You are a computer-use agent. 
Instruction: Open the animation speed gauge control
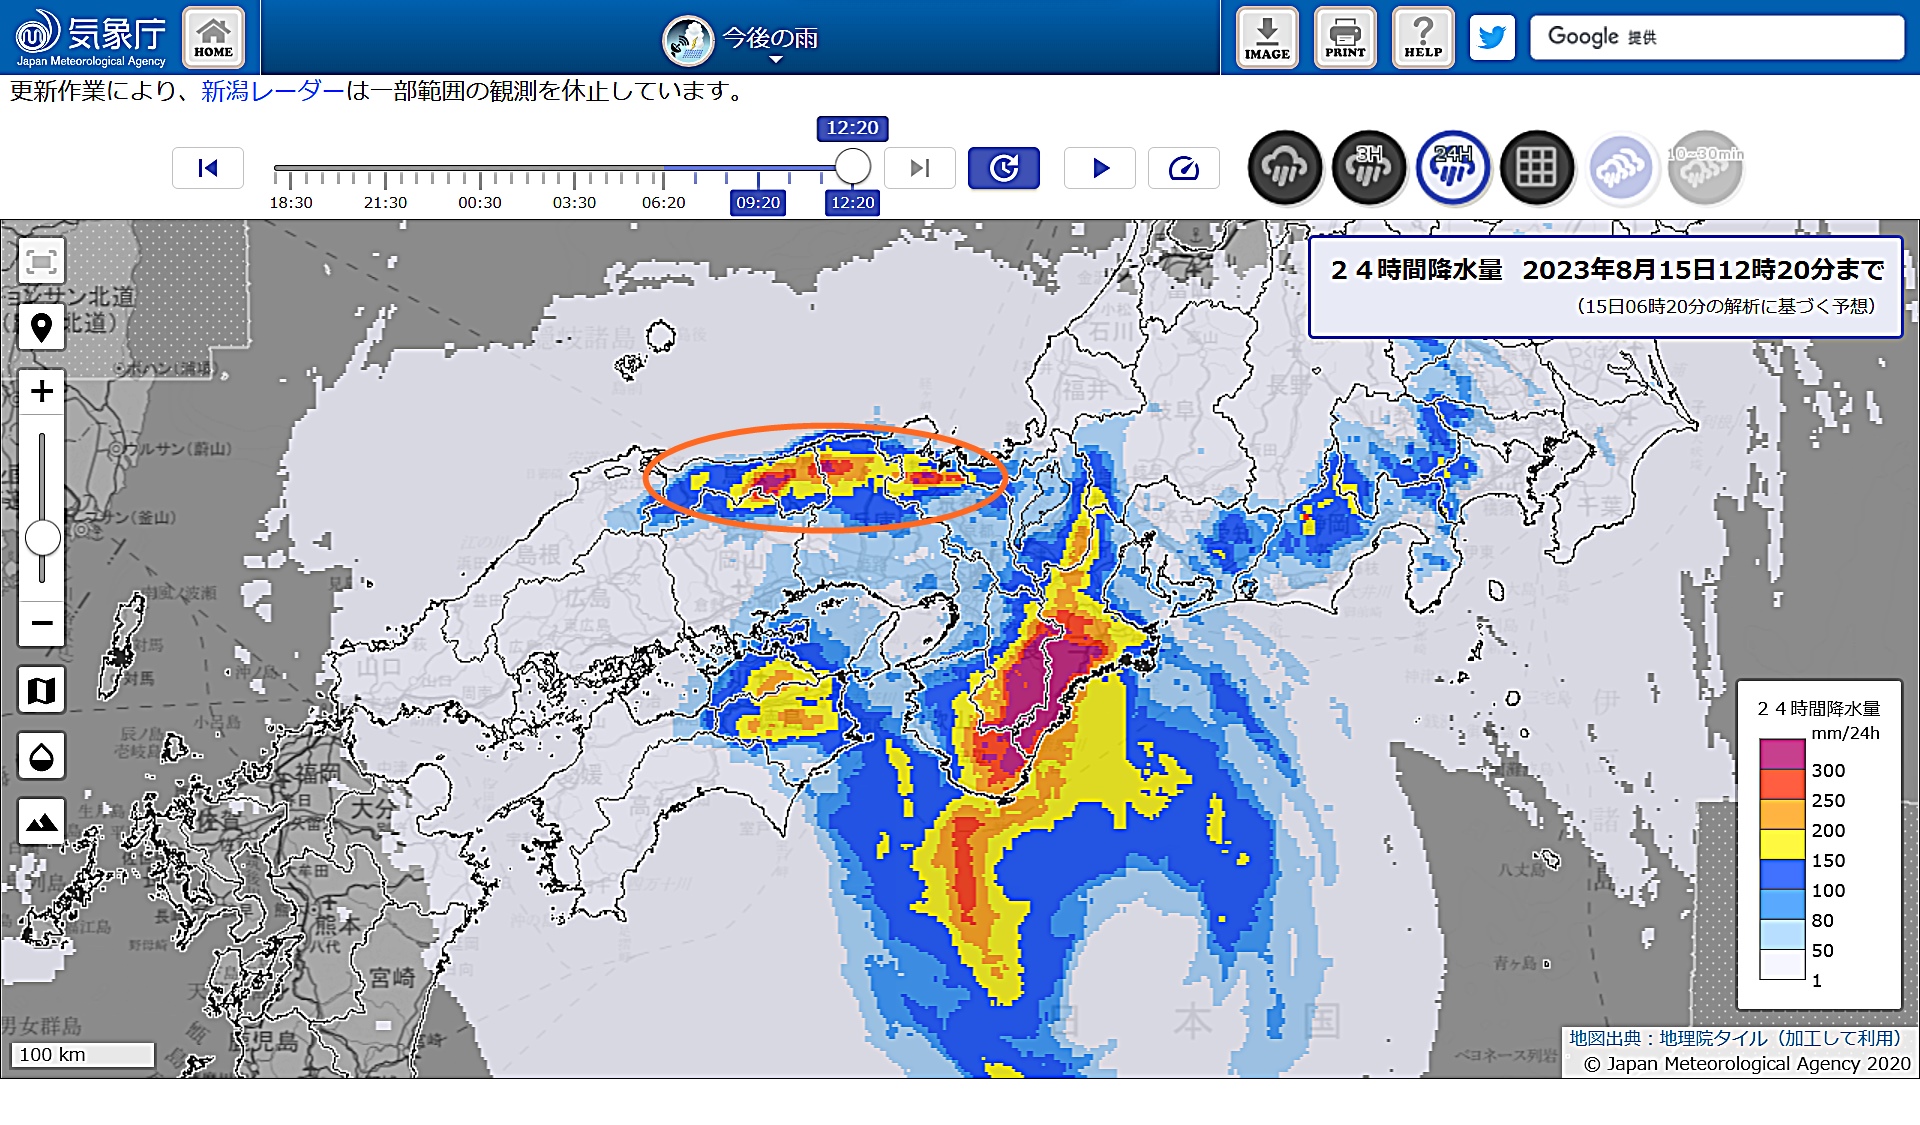[x=1183, y=168]
